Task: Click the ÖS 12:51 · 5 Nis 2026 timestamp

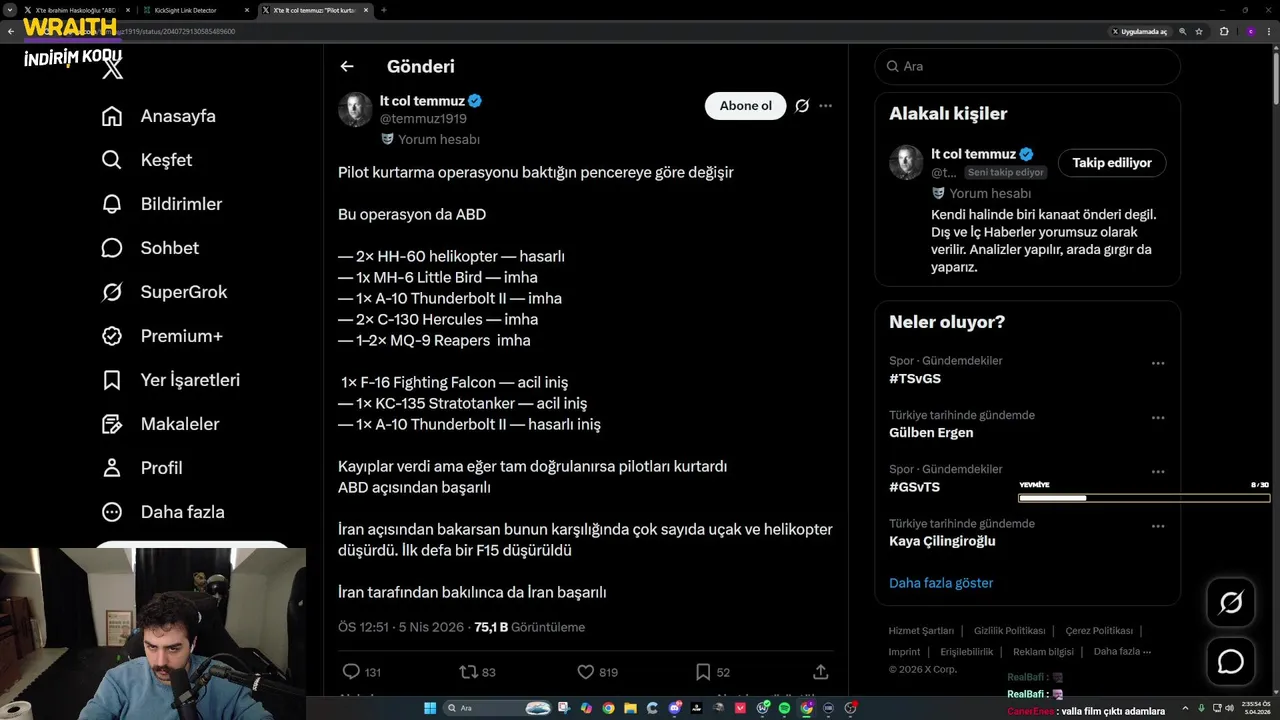Action: (400, 627)
